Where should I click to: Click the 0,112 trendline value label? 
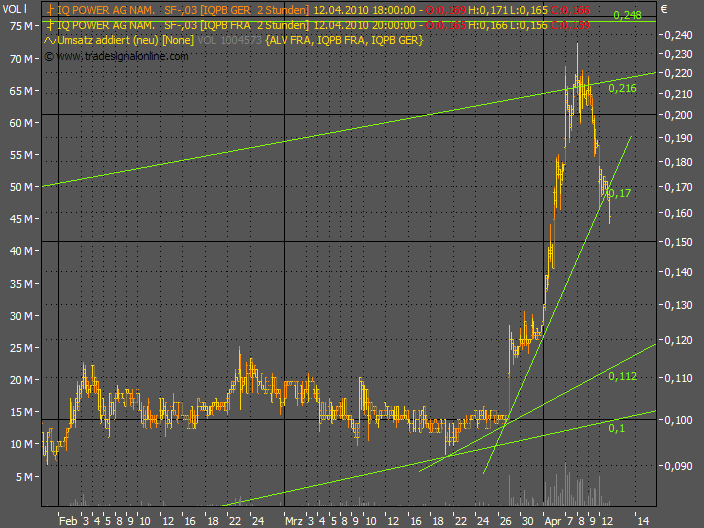(622, 376)
